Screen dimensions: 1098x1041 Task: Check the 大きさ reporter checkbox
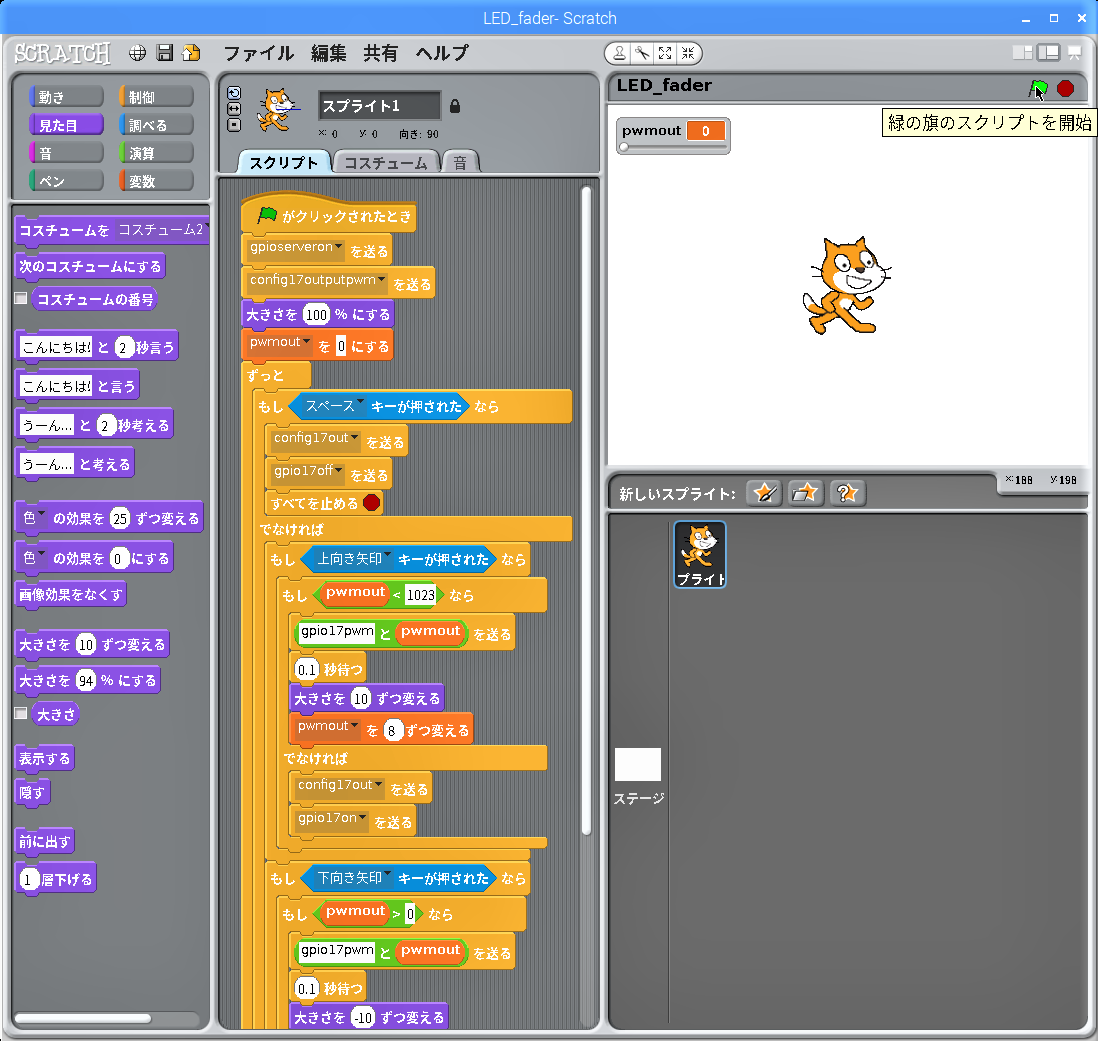click(x=21, y=713)
